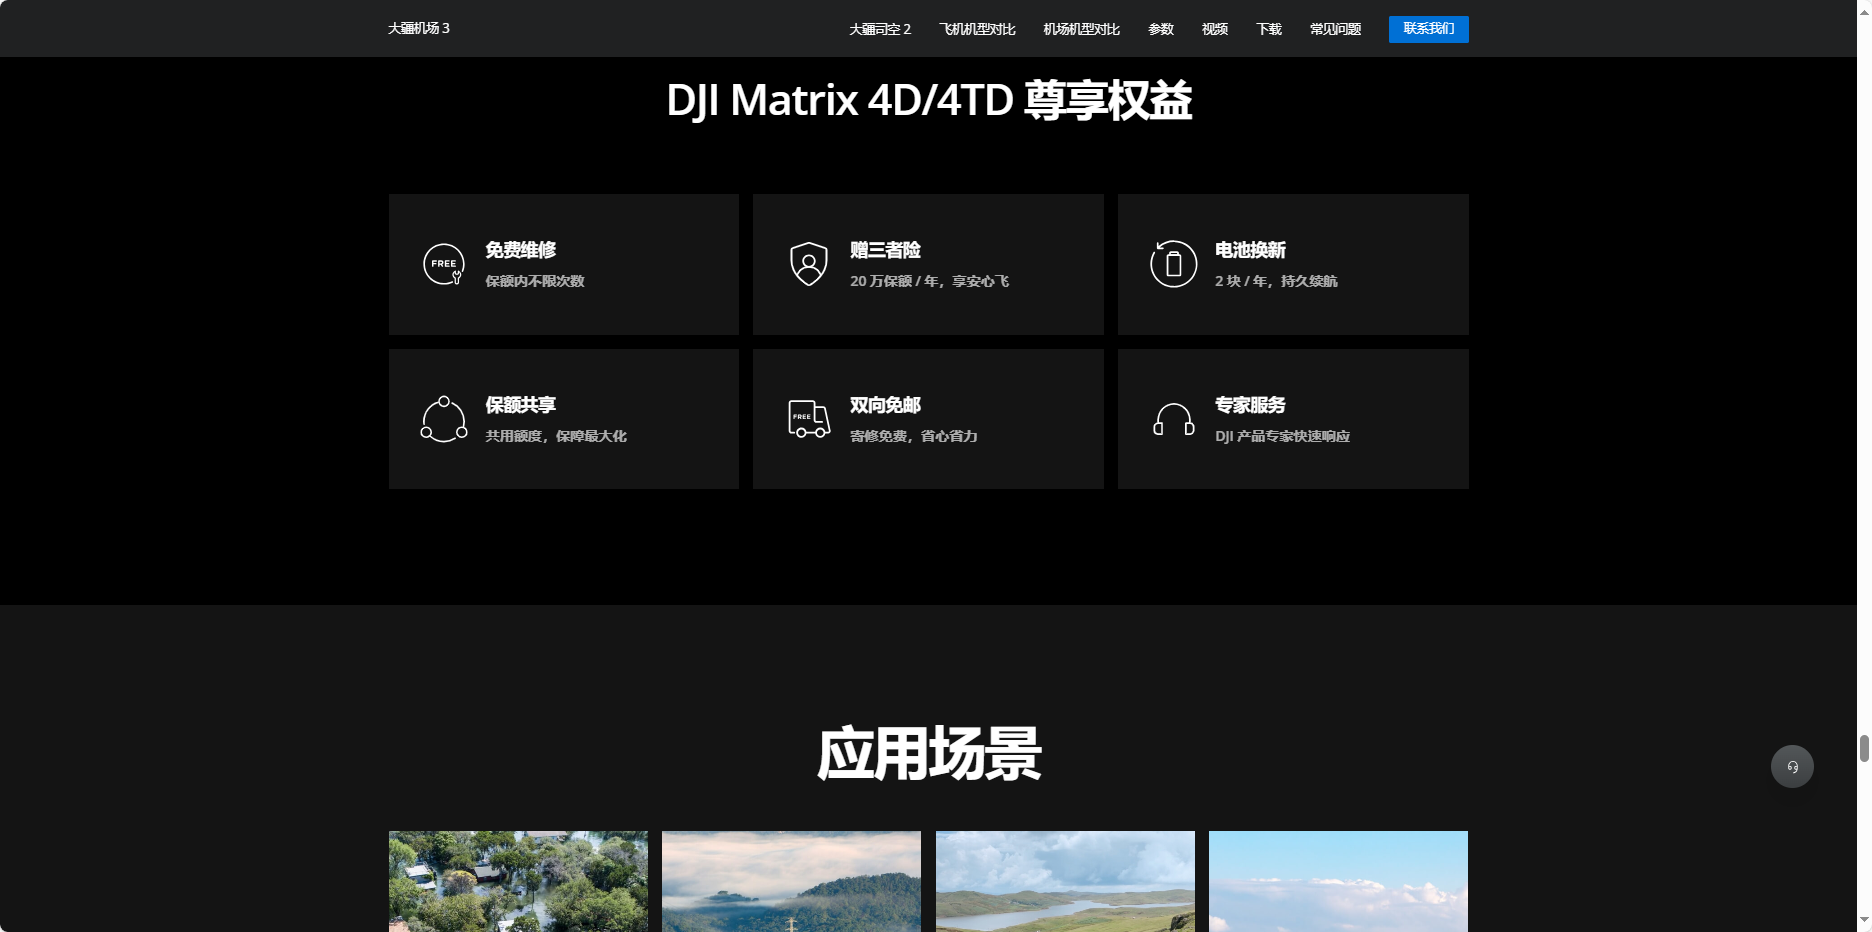Open the 大疆司空 2 menu item

point(880,29)
